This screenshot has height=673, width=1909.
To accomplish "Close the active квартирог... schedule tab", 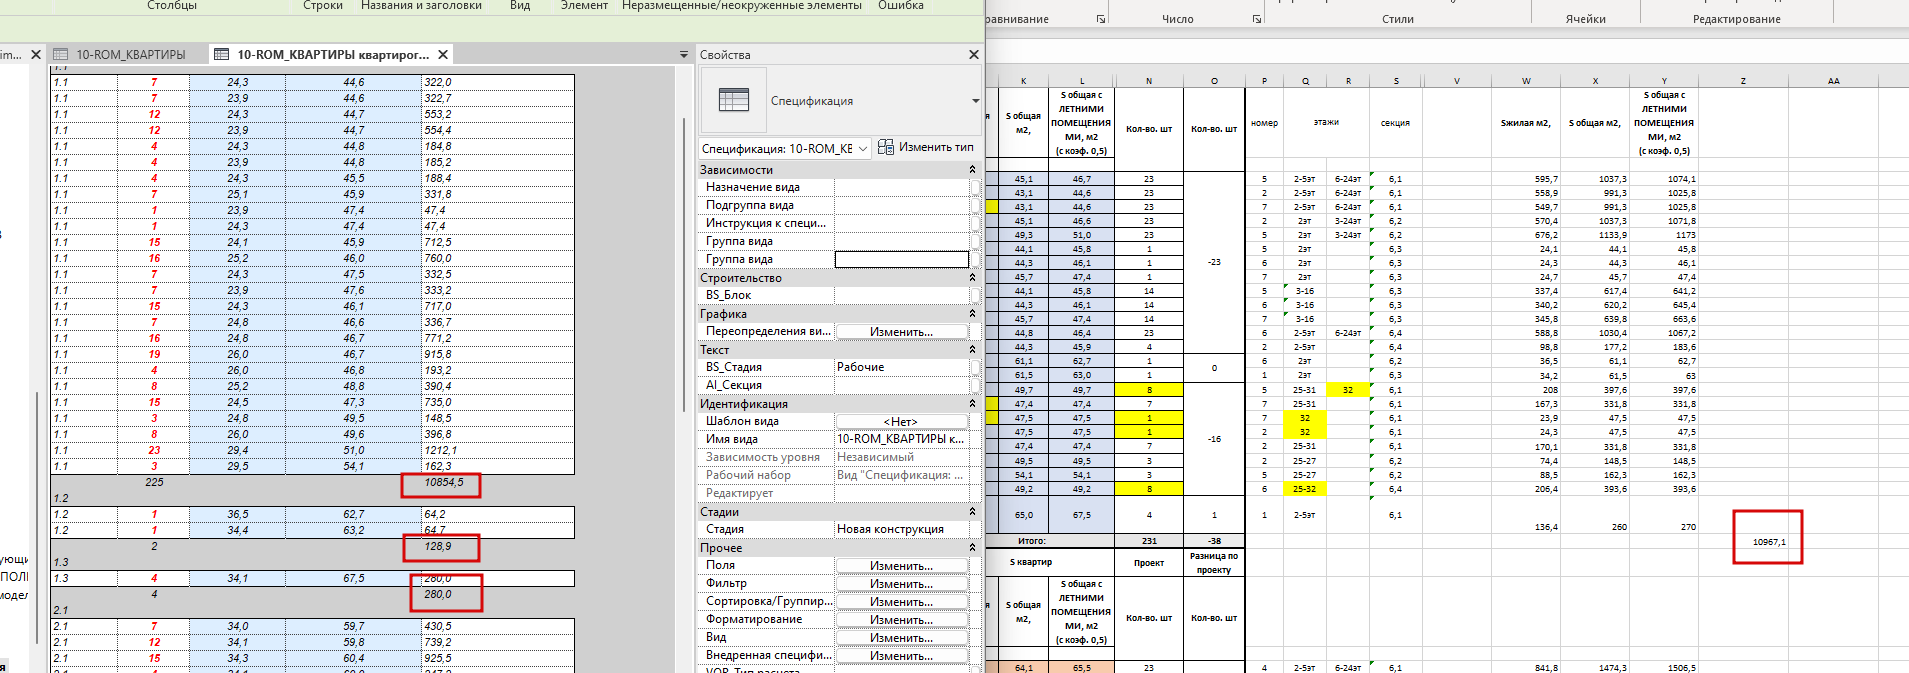I will [443, 54].
